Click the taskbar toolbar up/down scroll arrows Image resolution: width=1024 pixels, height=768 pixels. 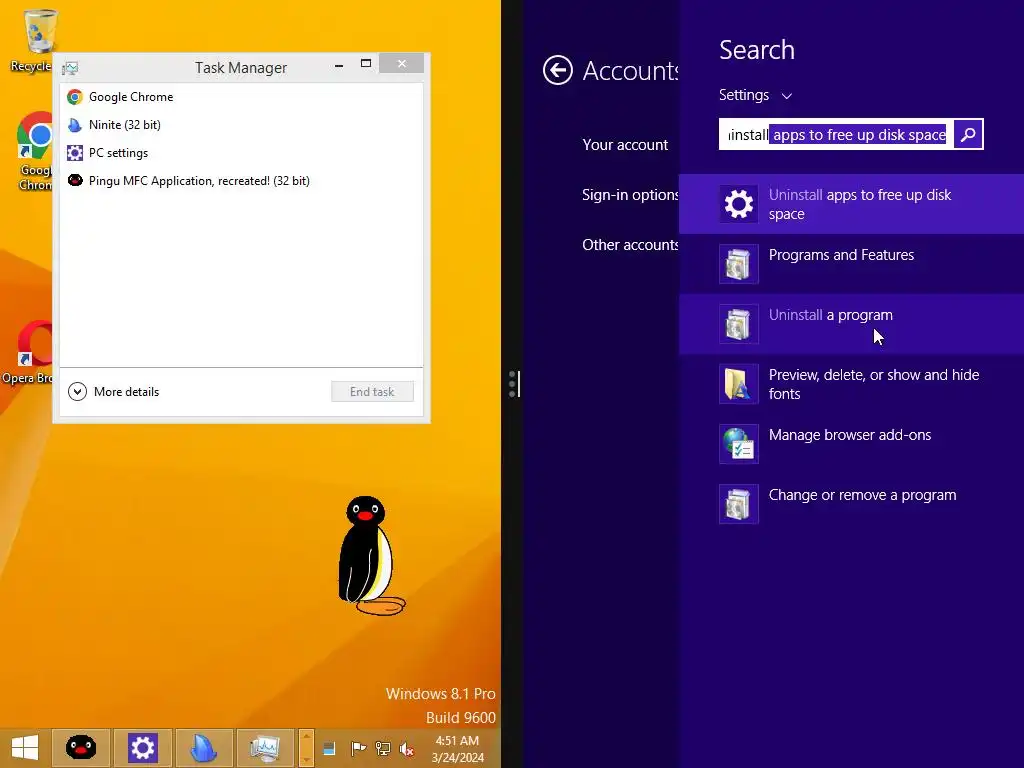tap(306, 748)
